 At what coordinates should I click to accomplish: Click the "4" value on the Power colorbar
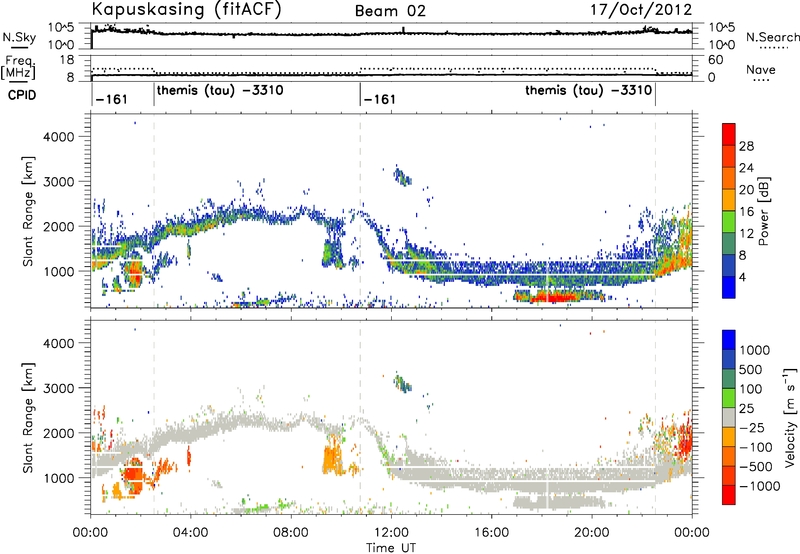(x=743, y=277)
